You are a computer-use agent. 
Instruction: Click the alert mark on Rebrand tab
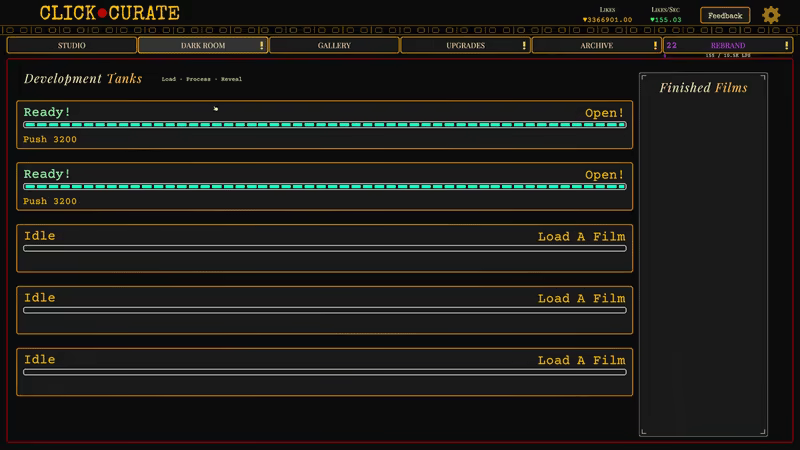(x=786, y=45)
